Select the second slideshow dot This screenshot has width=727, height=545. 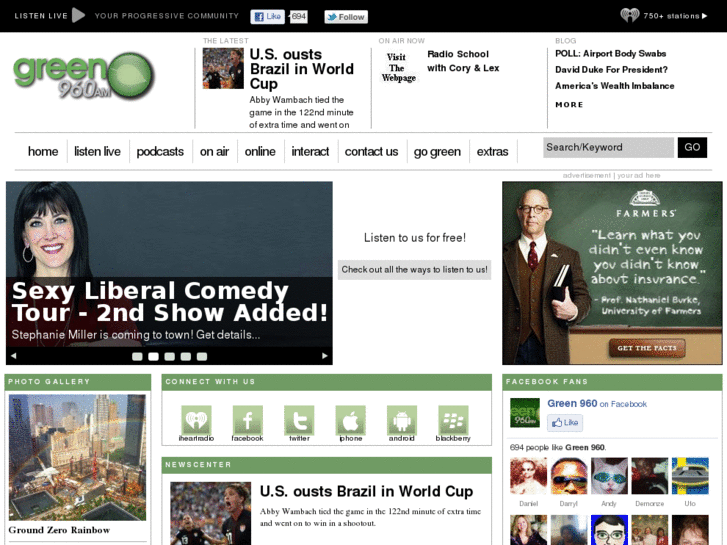tap(153, 356)
